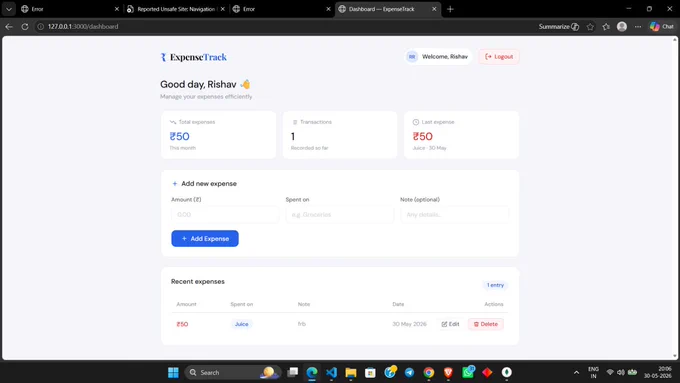The height and width of the screenshot is (383, 680).
Task: Show hidden system tray icons
Action: point(576,373)
